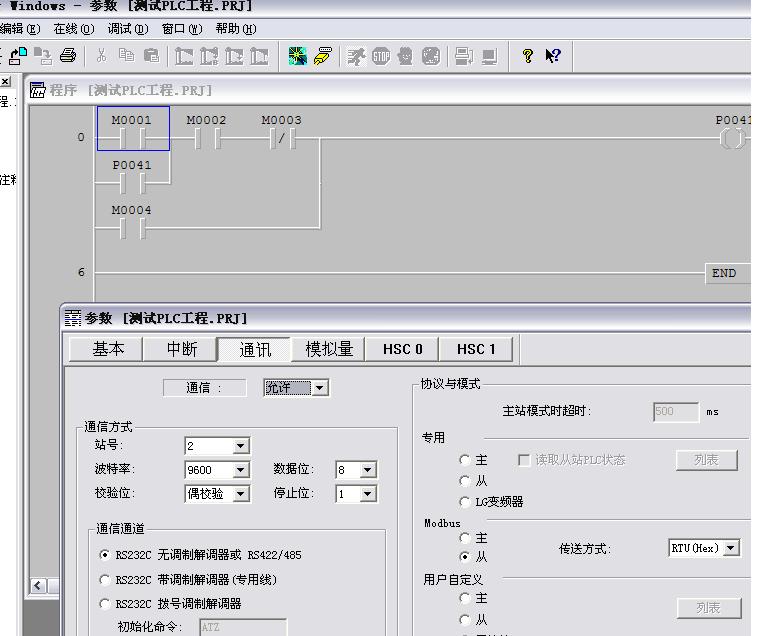Click the Cut scissors icon
The width and height of the screenshot is (761, 636).
pyautogui.click(x=101, y=56)
